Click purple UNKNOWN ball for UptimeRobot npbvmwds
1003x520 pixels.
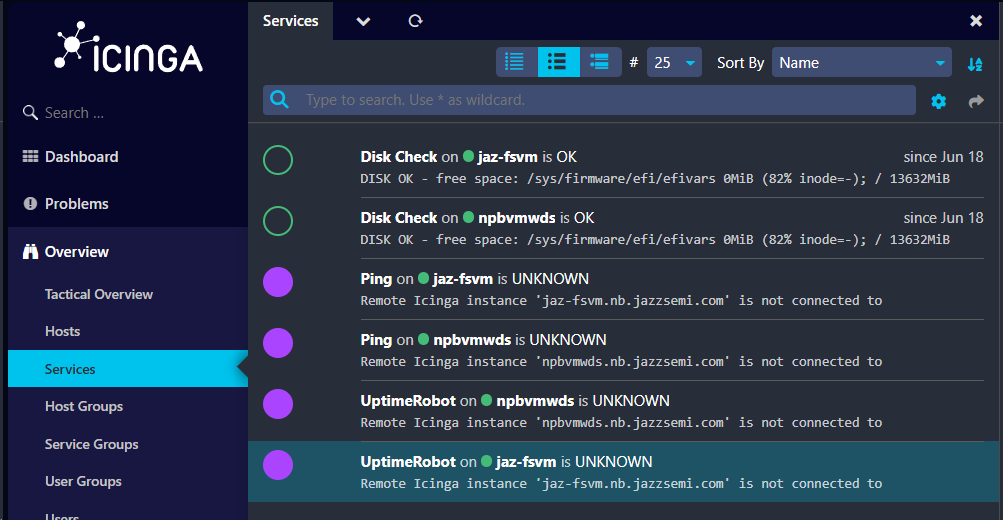pyautogui.click(x=278, y=404)
